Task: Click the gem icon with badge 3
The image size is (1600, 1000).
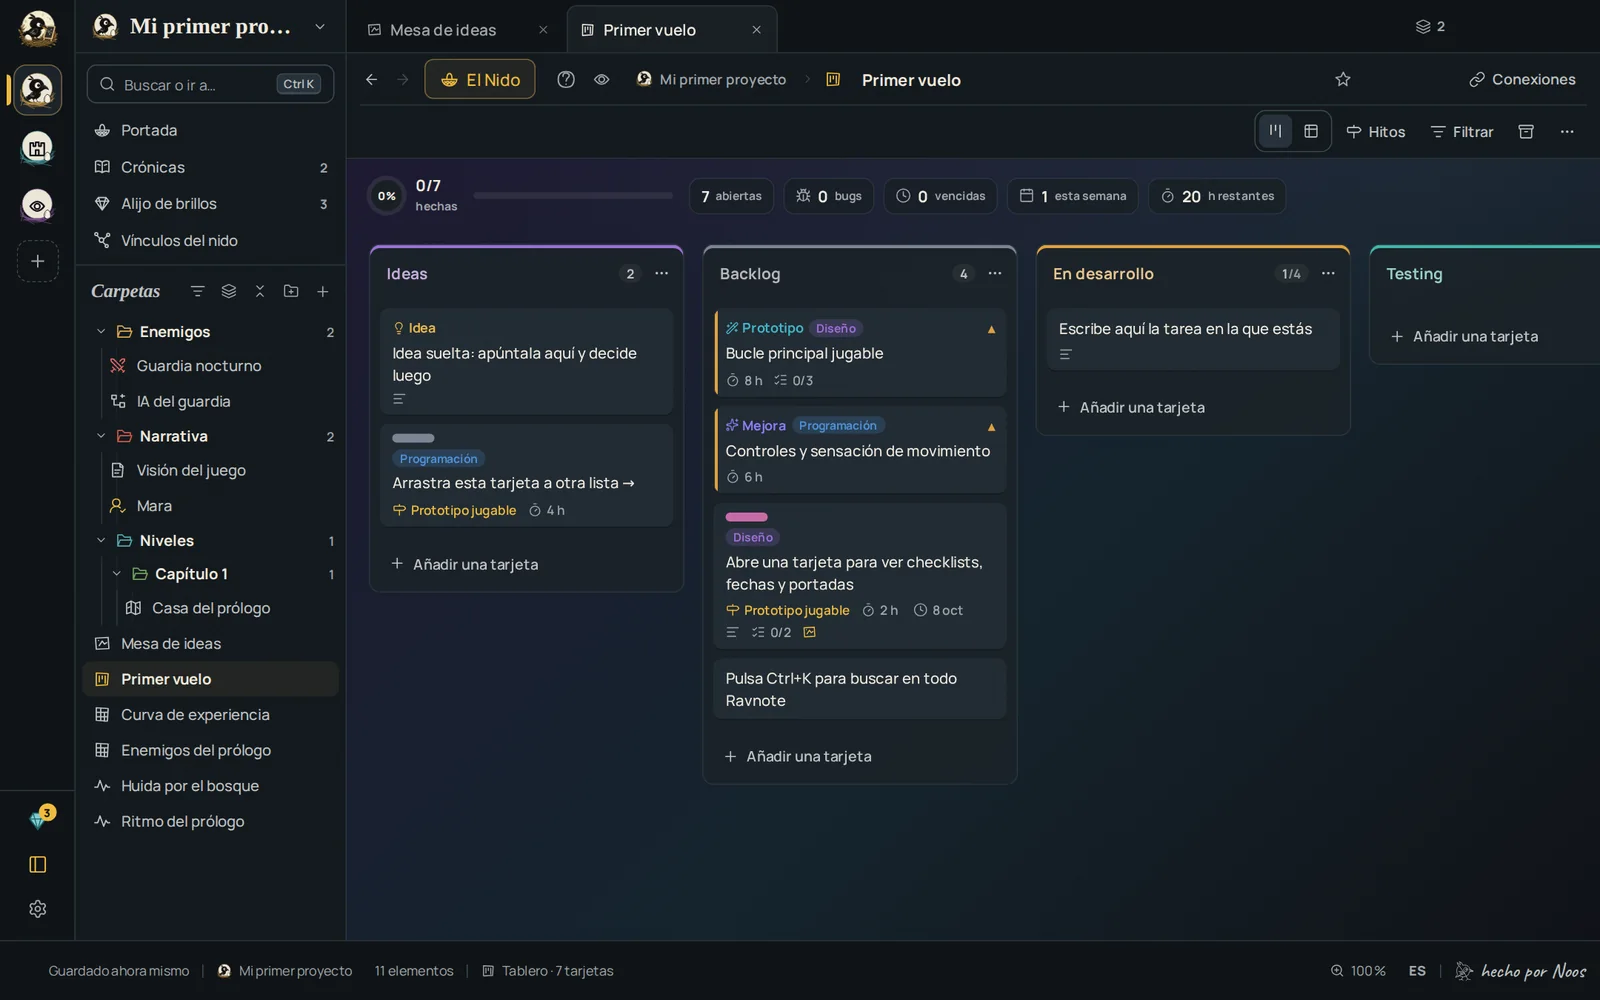Action: coord(38,820)
